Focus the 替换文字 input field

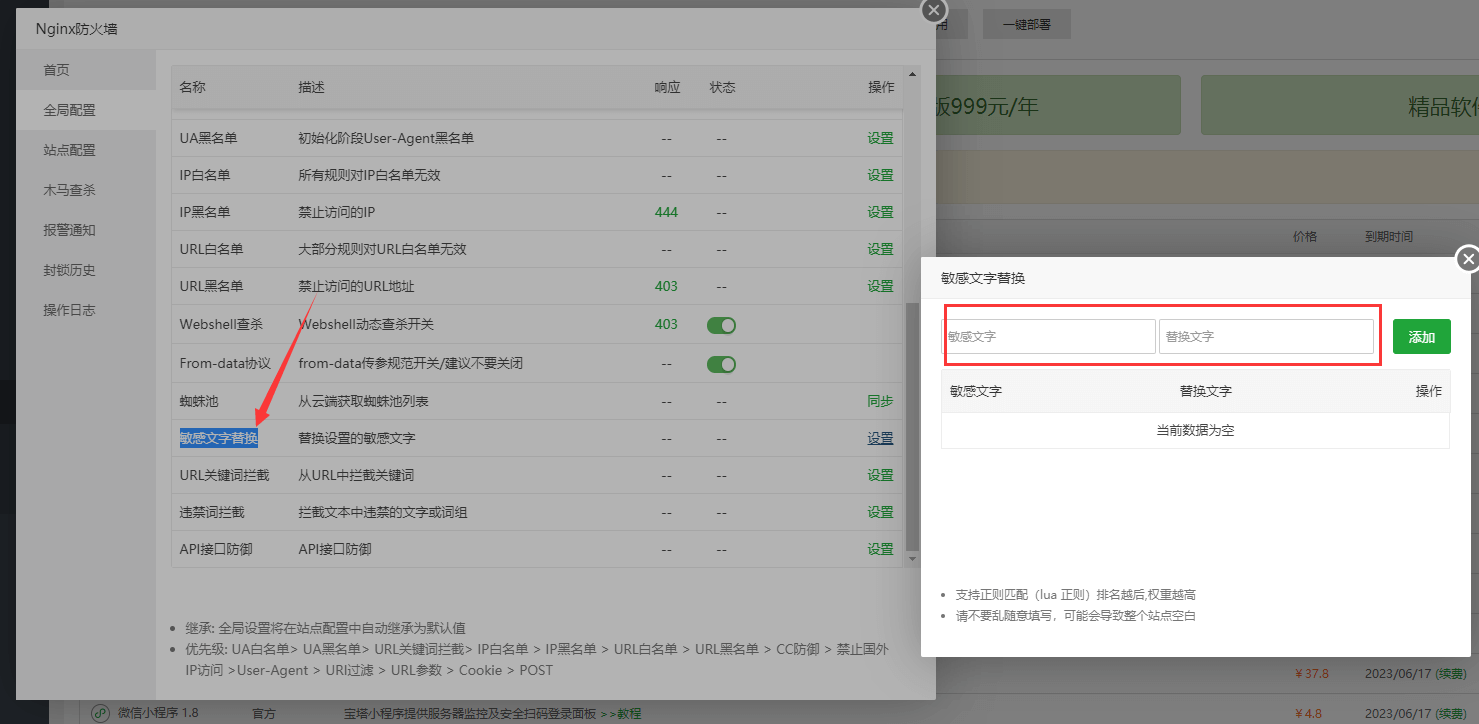[x=1266, y=336]
